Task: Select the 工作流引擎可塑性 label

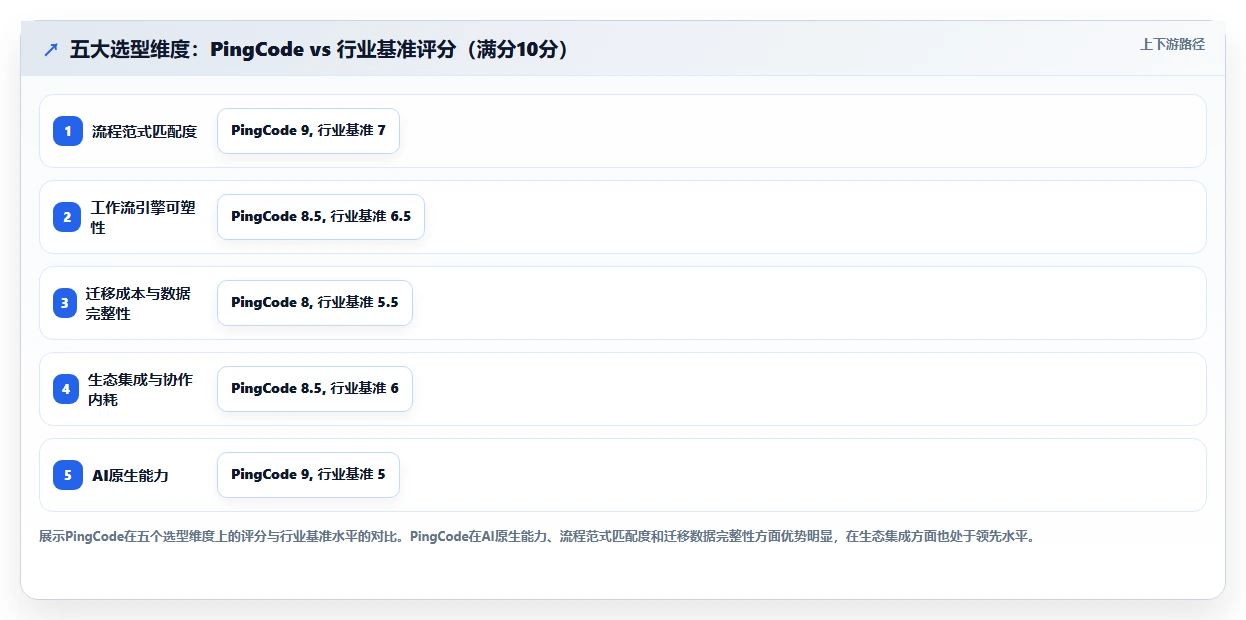Action: tap(143, 217)
